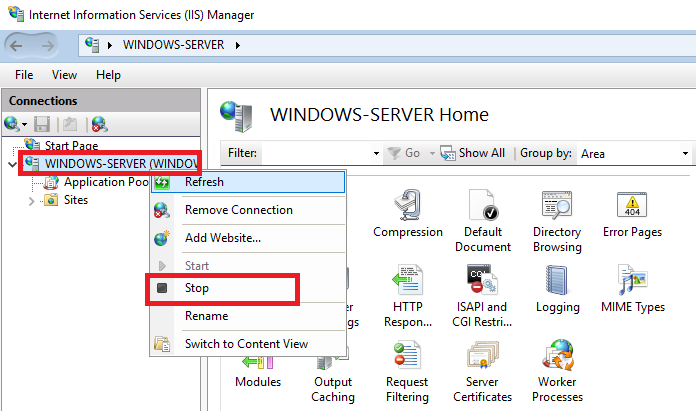Click the Show All button

(473, 153)
